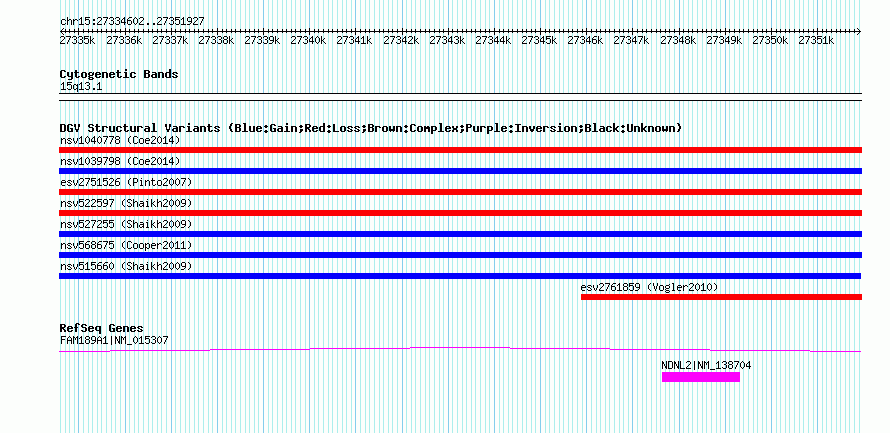This screenshot has height=433, width=890.
Task: Click the short red bar under esv2761859
Action: tap(721, 297)
